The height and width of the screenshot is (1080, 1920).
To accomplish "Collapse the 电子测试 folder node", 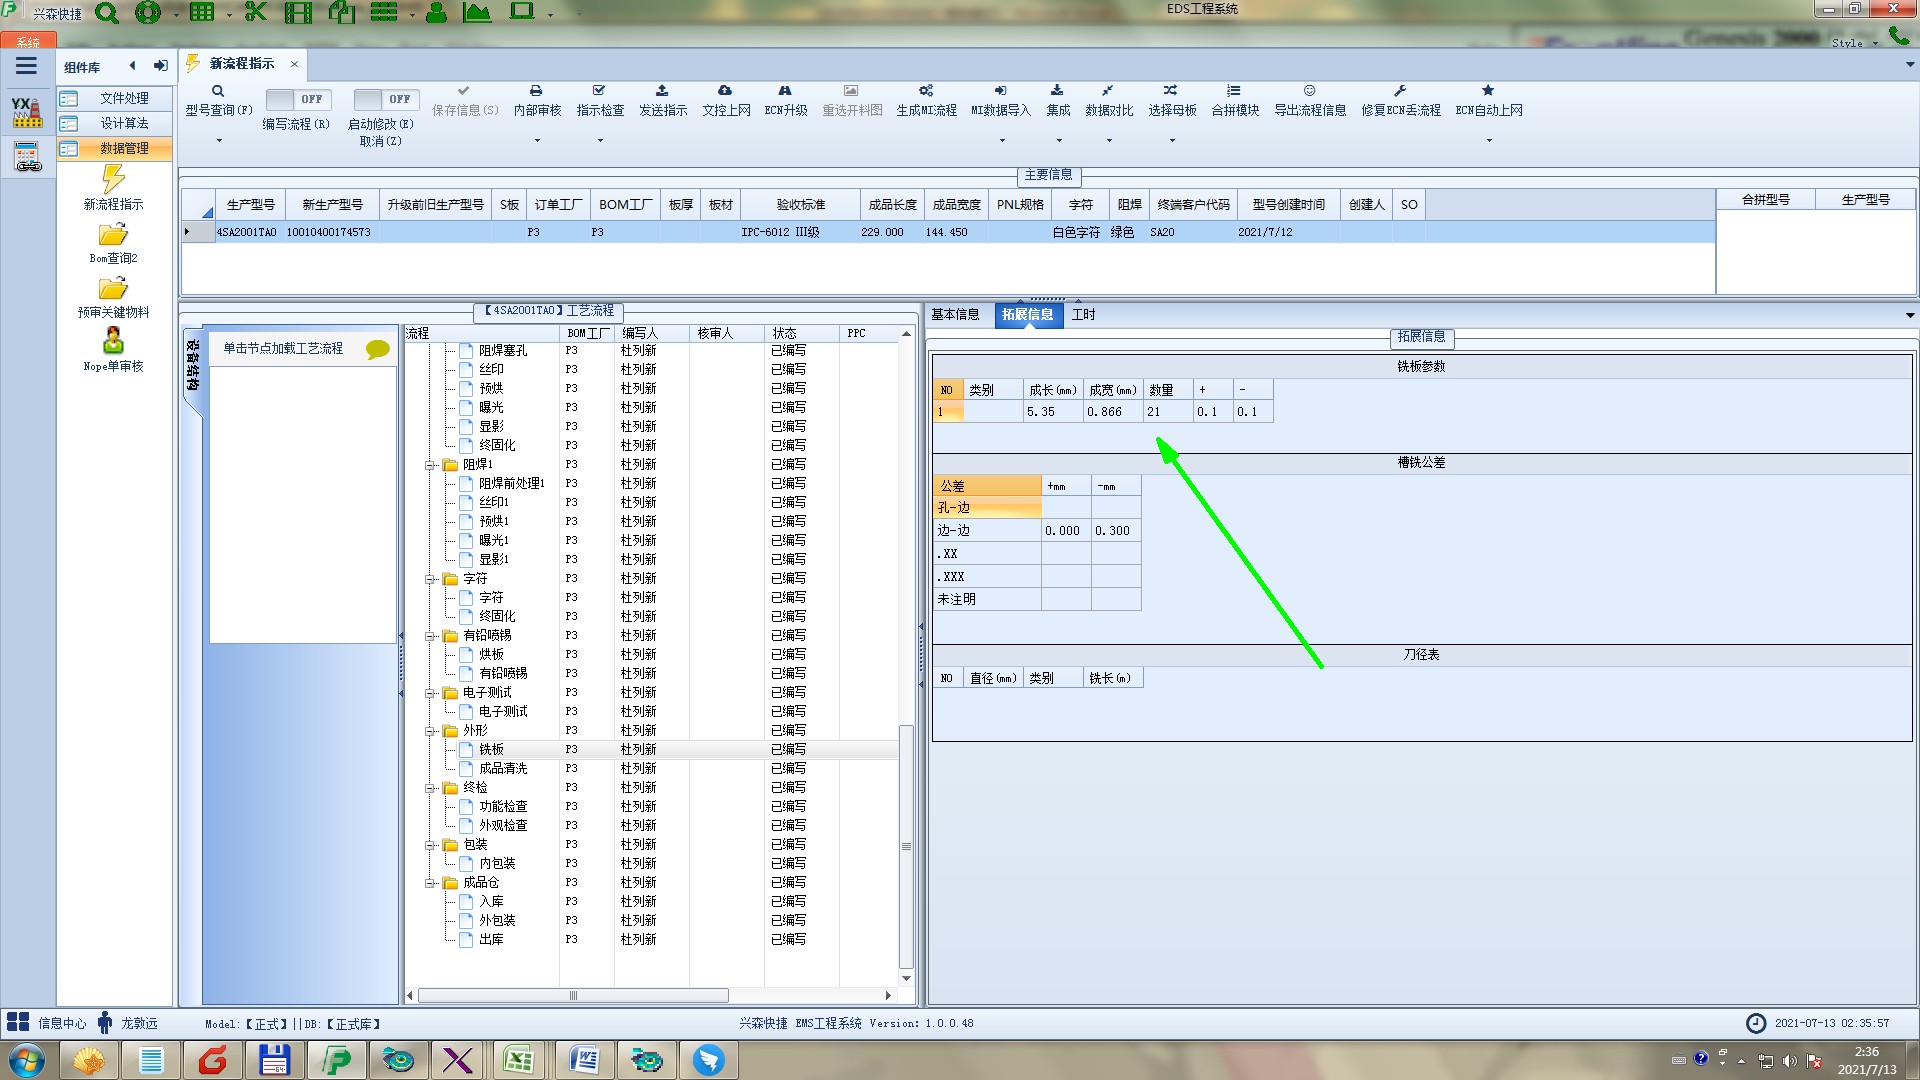I will pyautogui.click(x=431, y=693).
